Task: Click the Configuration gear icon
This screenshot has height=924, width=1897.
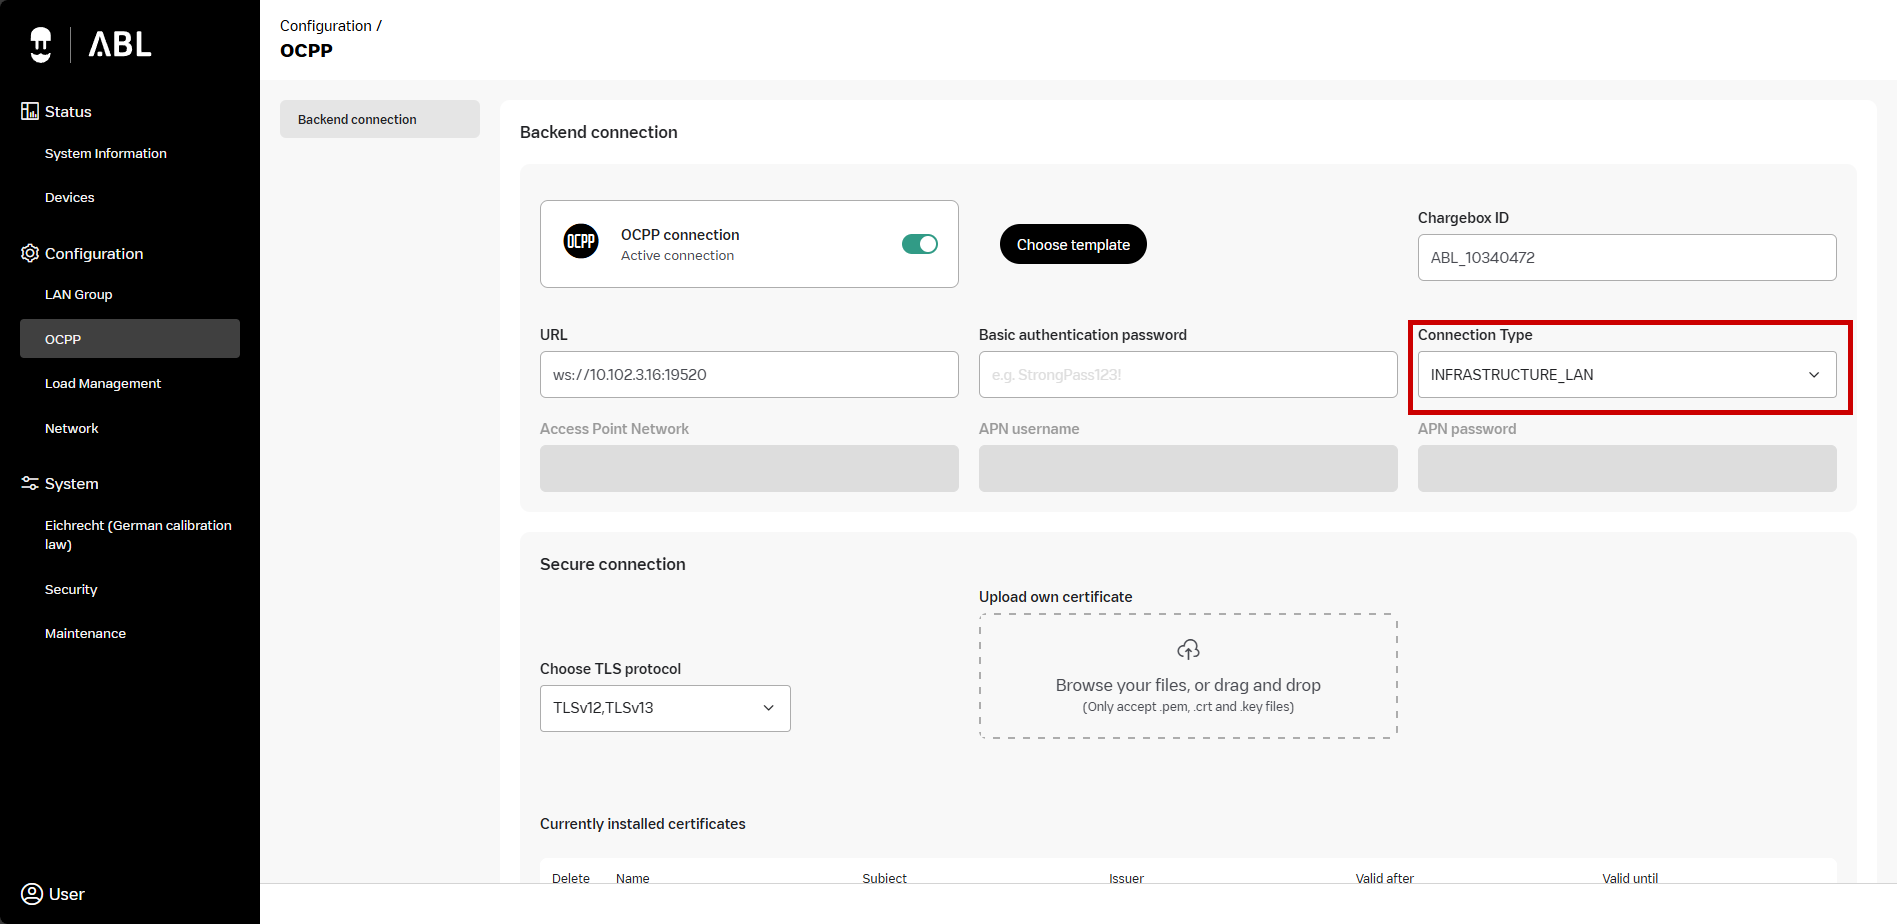Action: point(30,253)
